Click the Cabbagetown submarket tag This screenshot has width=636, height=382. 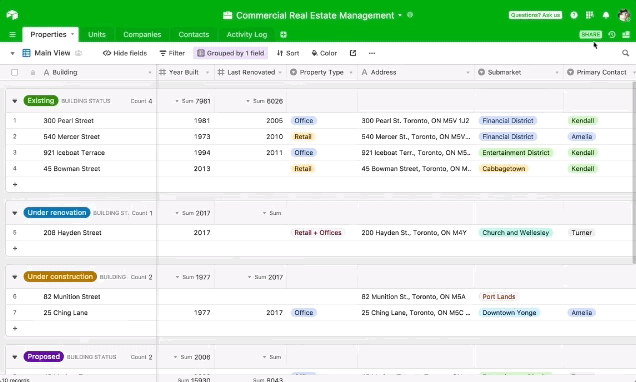[503, 169]
